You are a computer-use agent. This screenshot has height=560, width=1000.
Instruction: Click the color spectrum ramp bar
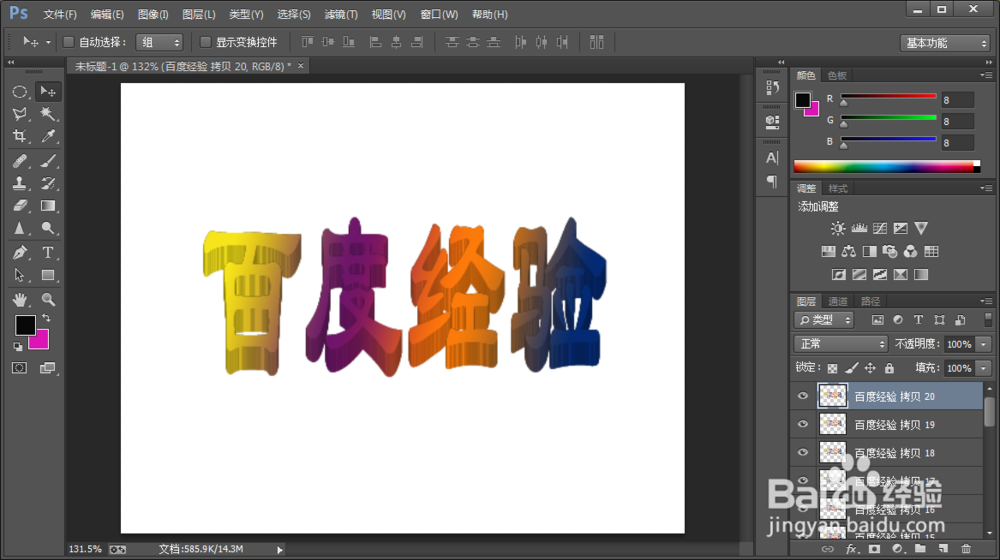pos(886,166)
